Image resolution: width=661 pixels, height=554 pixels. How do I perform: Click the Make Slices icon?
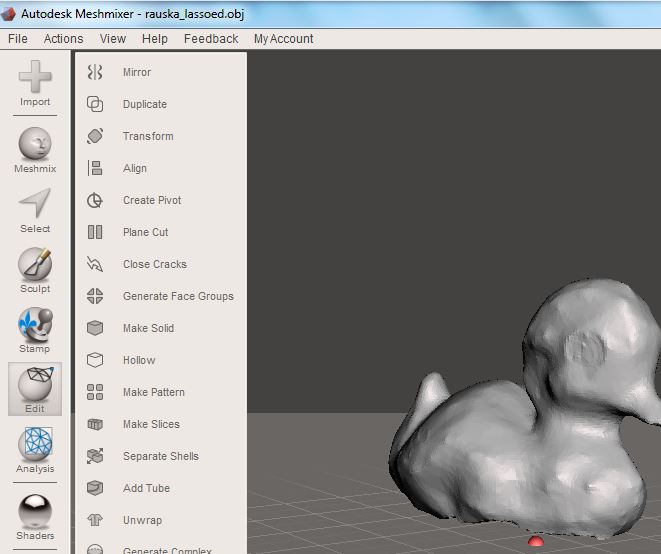[95, 424]
